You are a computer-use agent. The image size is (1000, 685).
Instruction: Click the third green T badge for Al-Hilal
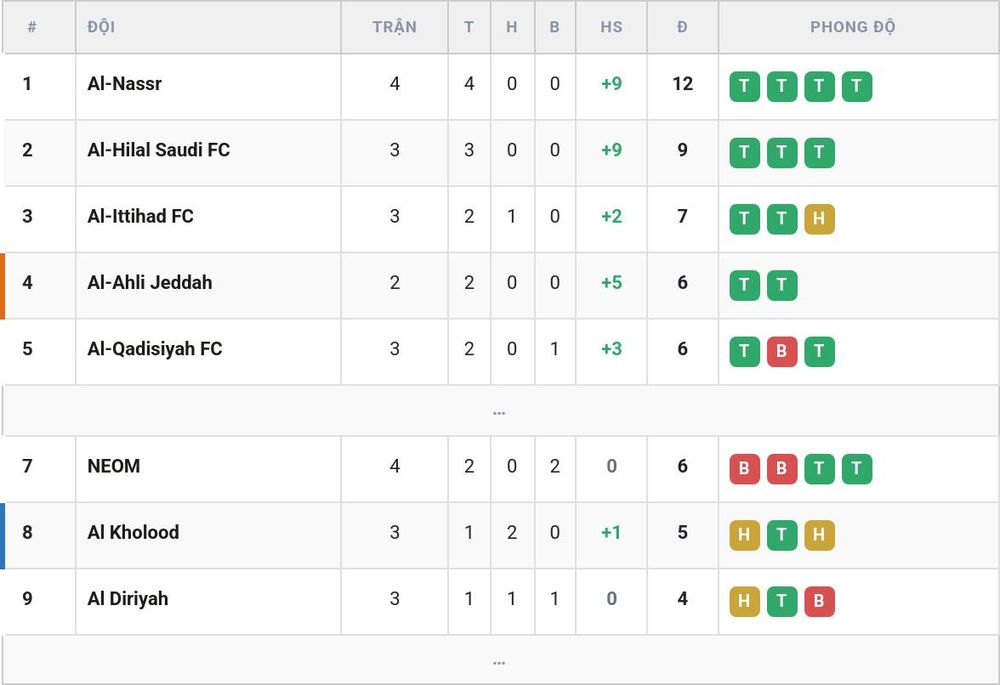pyautogui.click(x=819, y=152)
